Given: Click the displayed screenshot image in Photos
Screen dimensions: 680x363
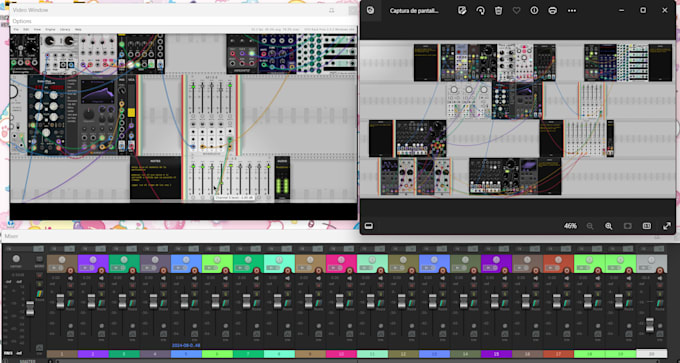Looking at the screenshot, I should click(x=518, y=119).
